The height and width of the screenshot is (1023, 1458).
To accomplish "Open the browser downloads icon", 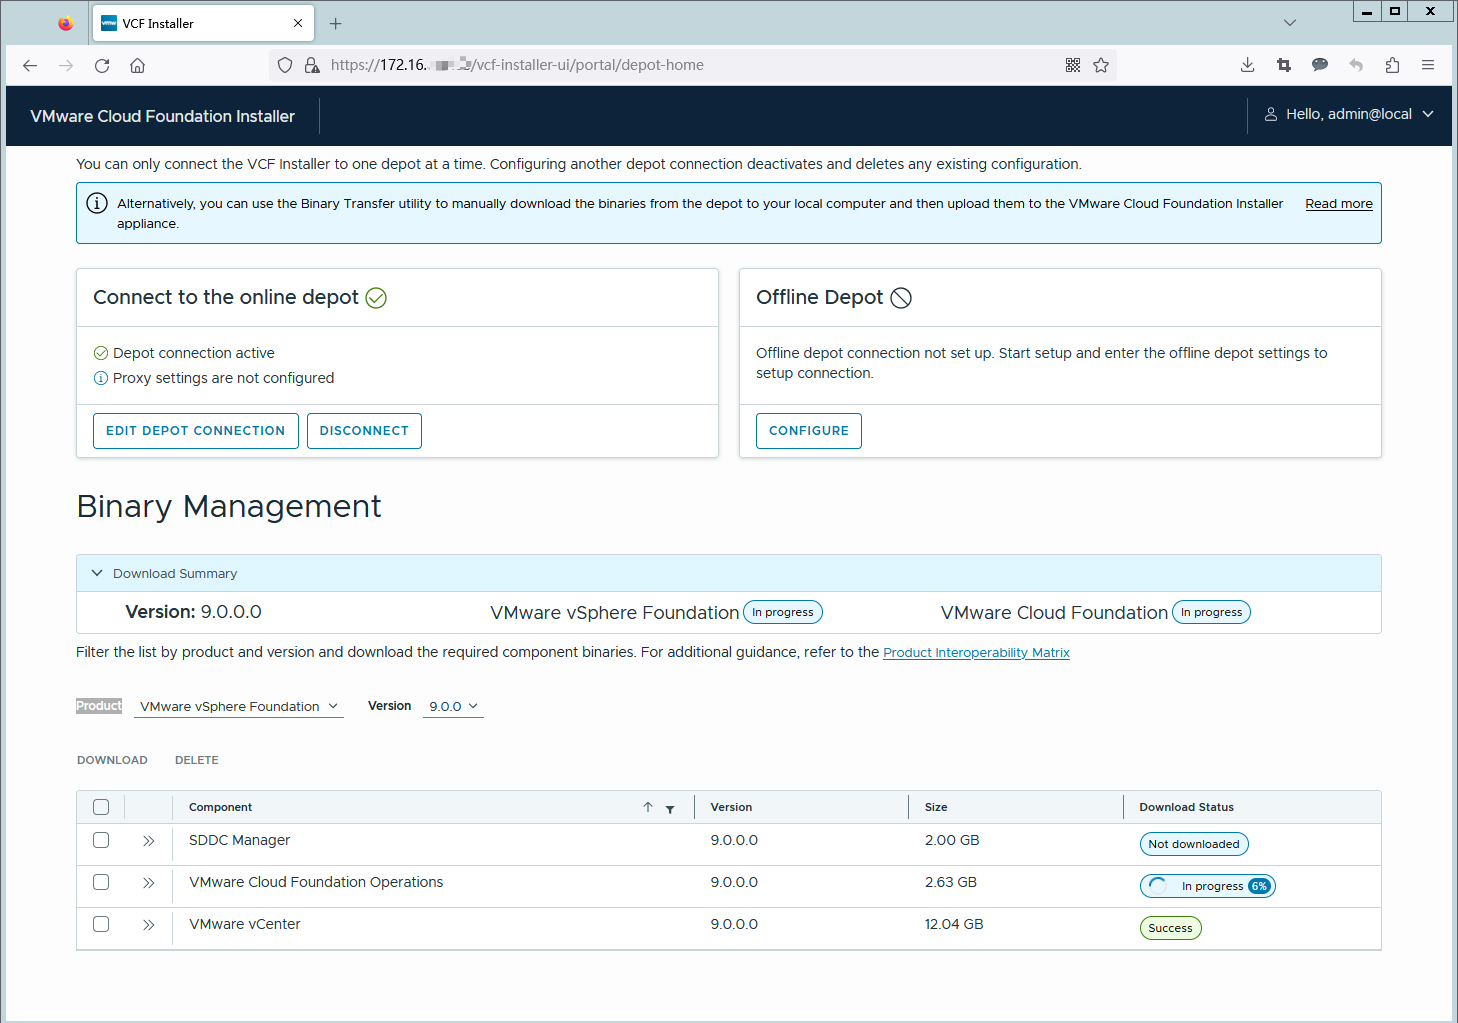I will (1247, 65).
